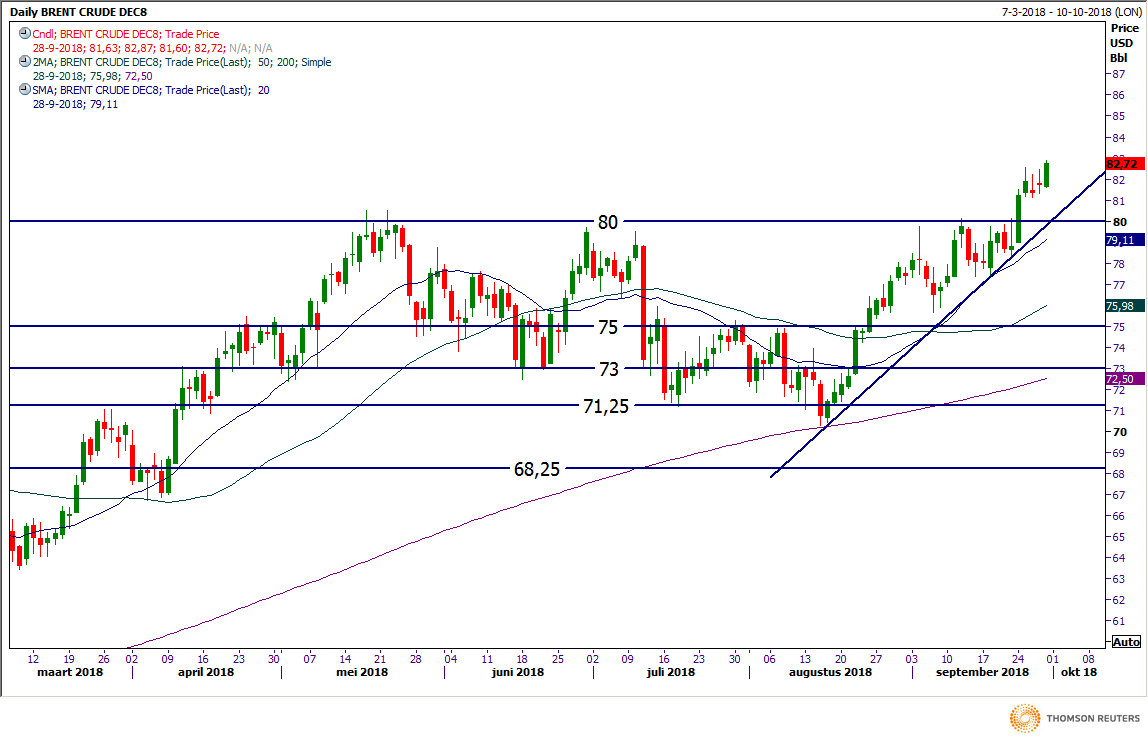Select the 2MA 50; 200; Simple legend text
This screenshot has height=737, width=1148.
point(180,62)
